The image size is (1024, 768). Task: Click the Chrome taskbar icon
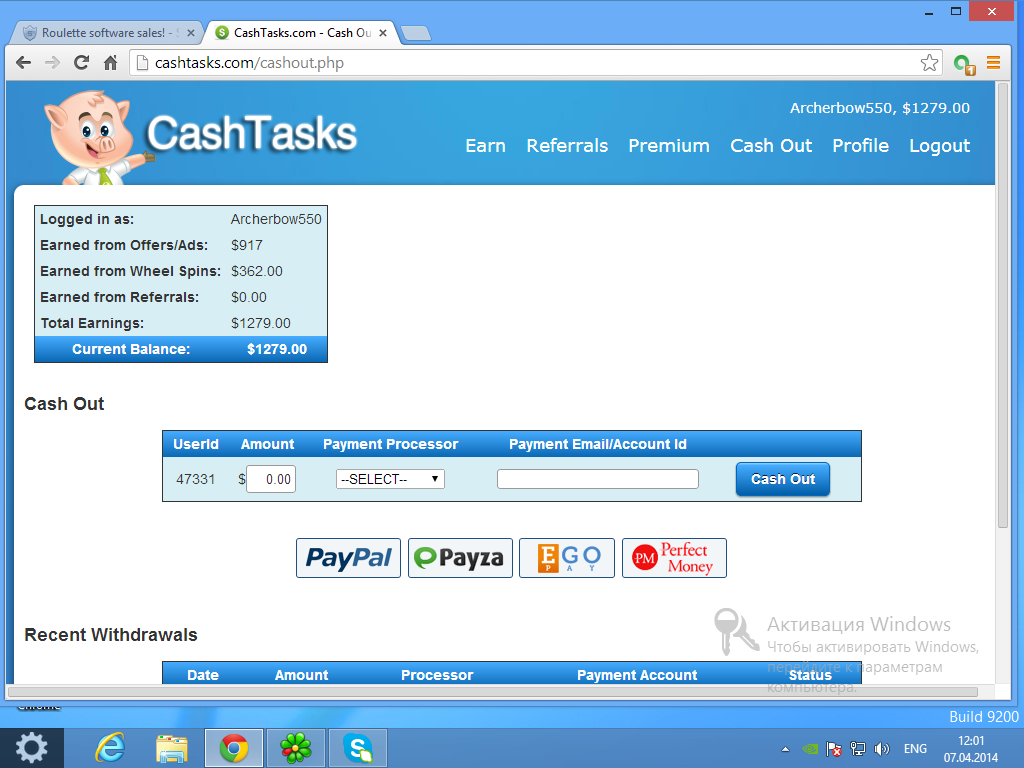[234, 748]
